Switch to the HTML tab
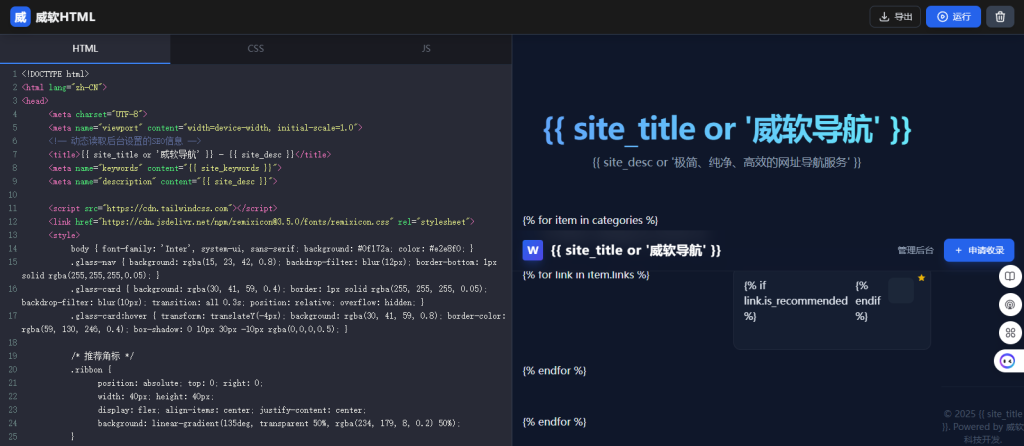 [85, 49]
